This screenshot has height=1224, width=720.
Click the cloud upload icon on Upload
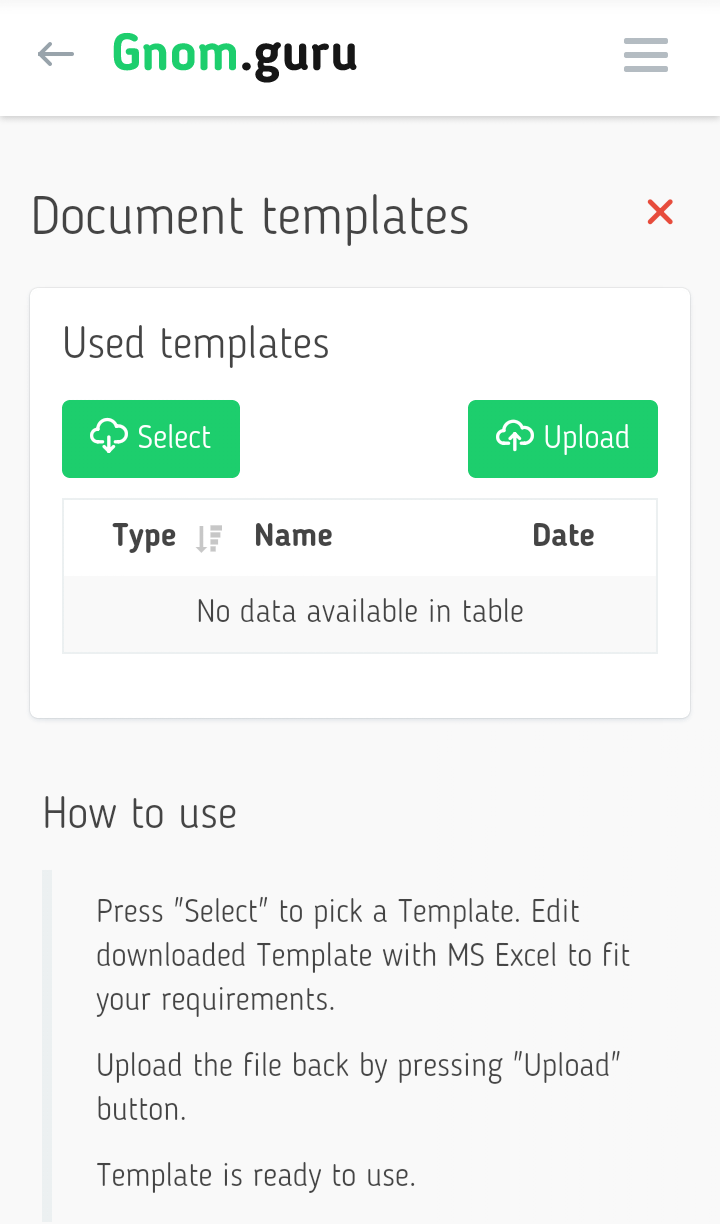[x=515, y=437]
